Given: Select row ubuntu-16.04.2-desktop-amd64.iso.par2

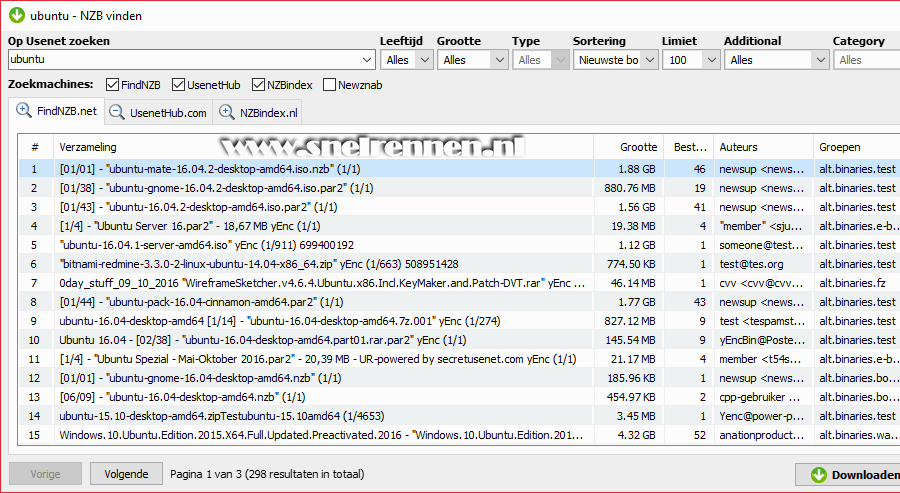Looking at the screenshot, I should pyautogui.click(x=459, y=207).
